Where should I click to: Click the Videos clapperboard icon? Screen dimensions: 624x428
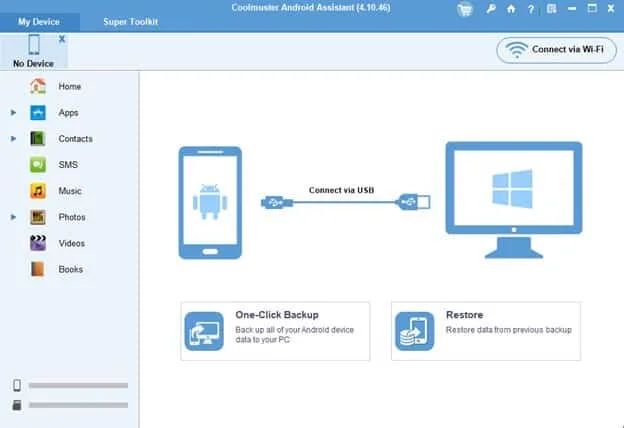(x=38, y=243)
